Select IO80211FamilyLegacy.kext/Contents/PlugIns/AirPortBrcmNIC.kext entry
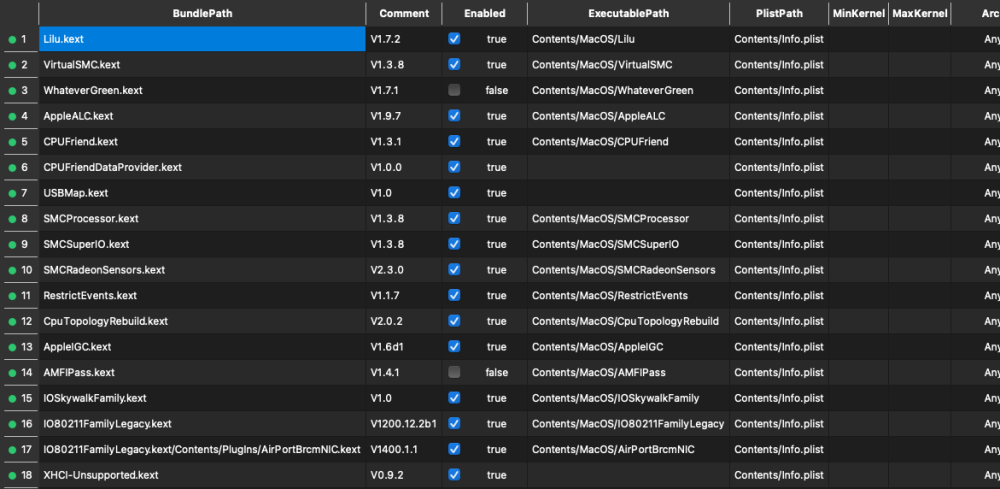This screenshot has height=489, width=1000. click(202, 449)
